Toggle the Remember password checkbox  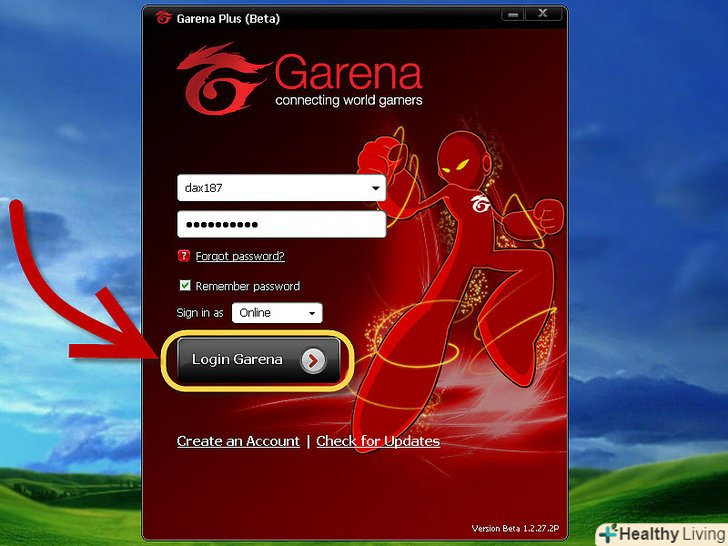185,285
